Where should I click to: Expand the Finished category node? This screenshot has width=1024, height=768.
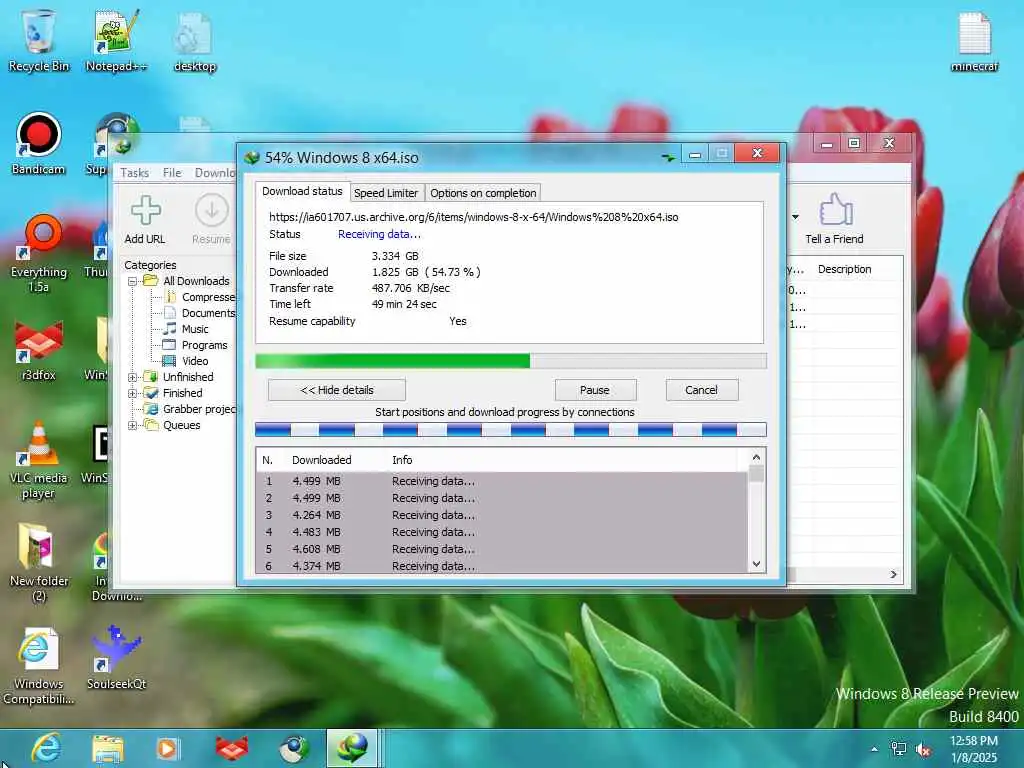(133, 393)
